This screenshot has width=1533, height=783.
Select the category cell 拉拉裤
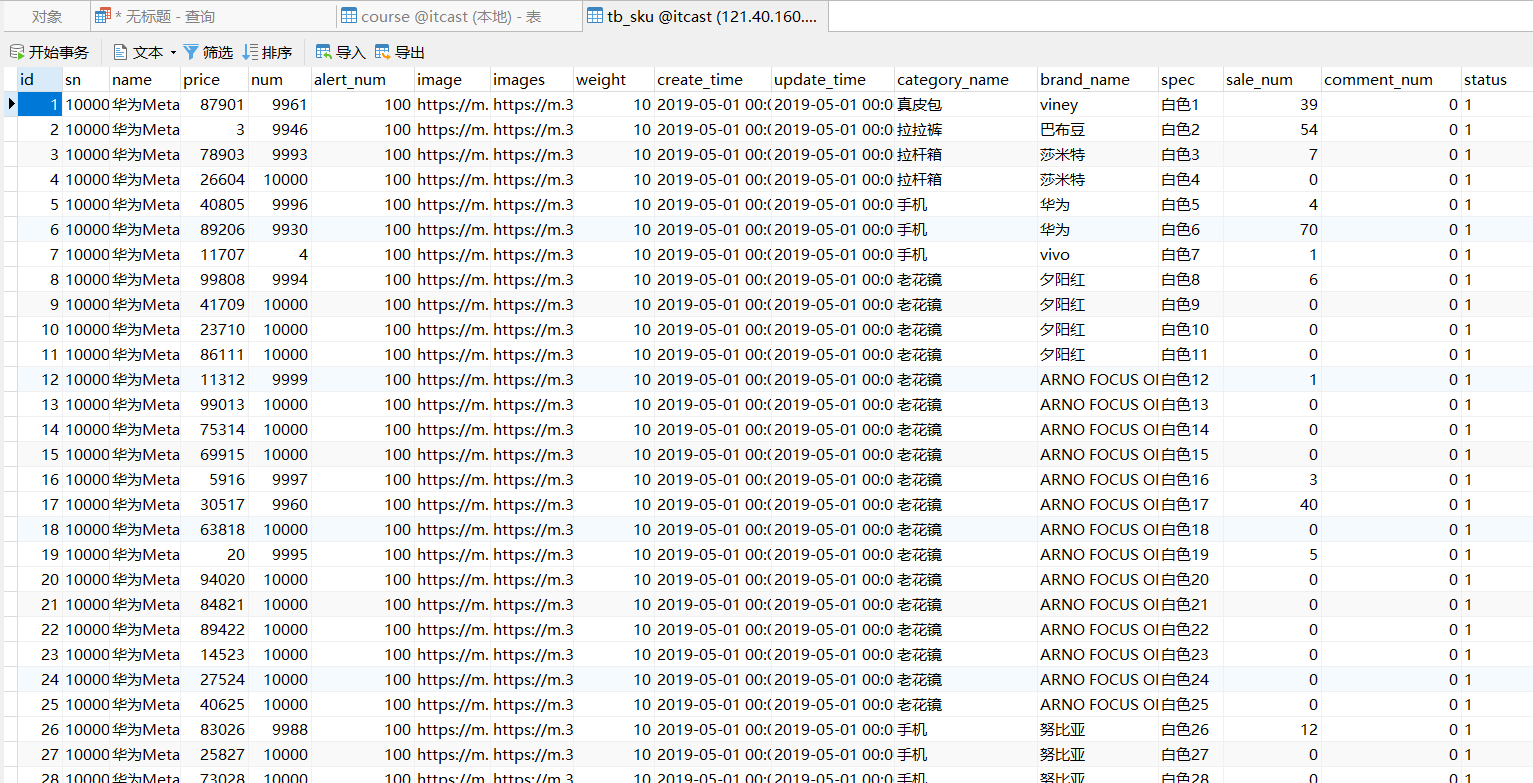point(966,129)
